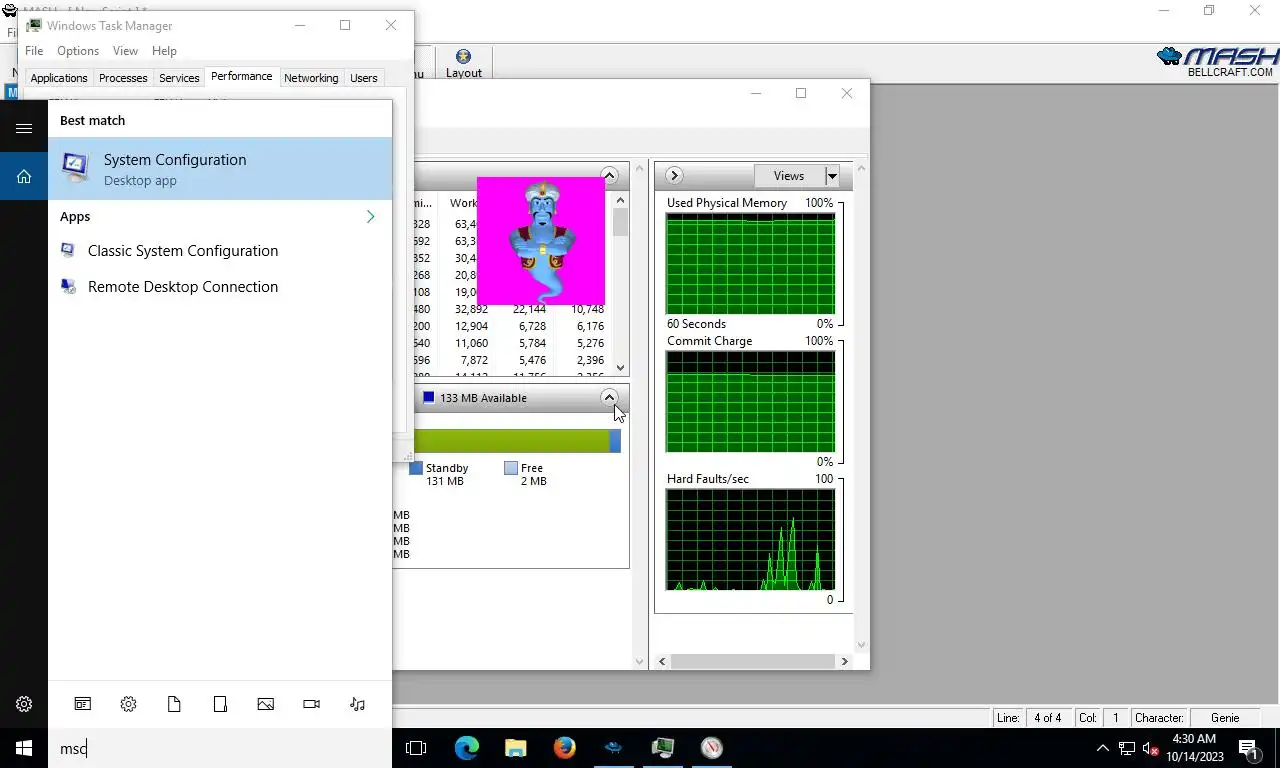
Task: Select the Performance tab
Action: [241, 76]
